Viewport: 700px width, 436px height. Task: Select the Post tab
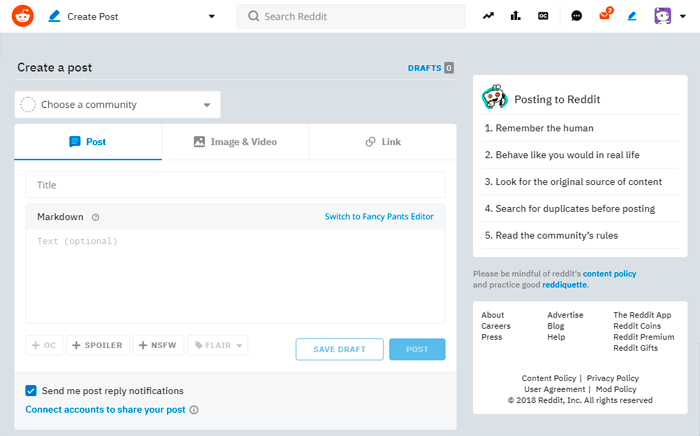pyautogui.click(x=88, y=142)
